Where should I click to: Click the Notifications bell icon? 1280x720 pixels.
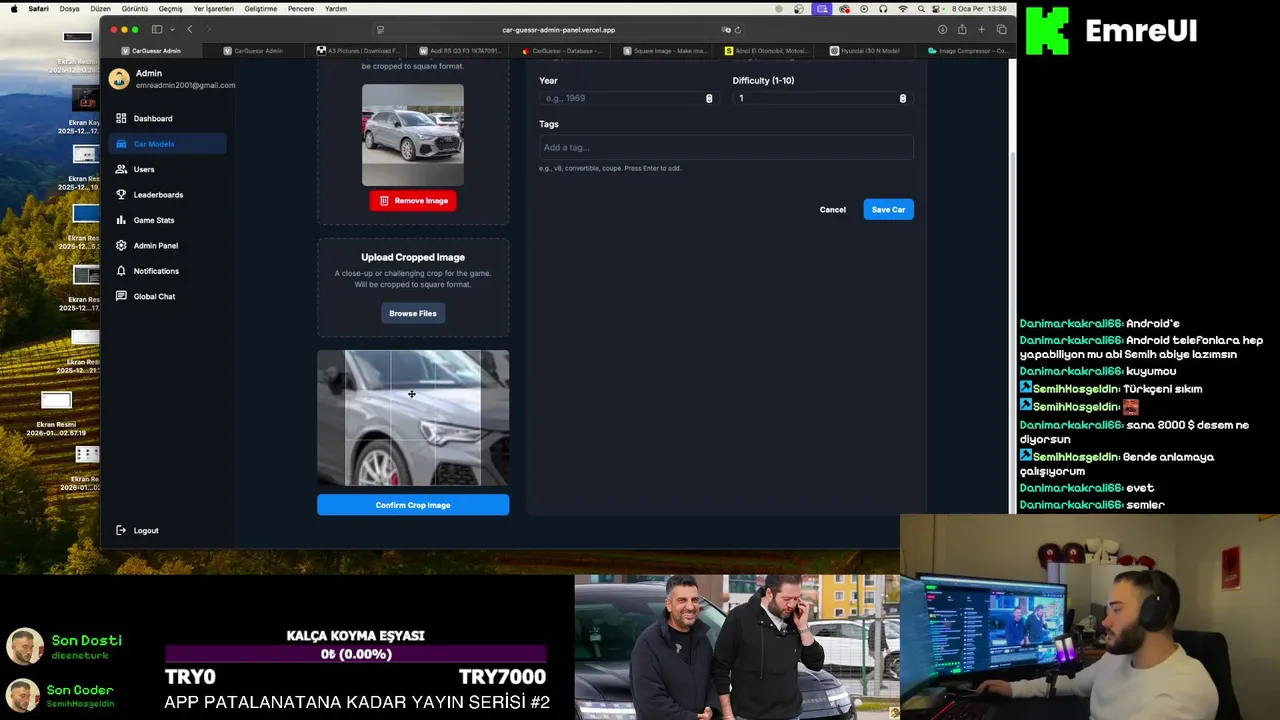tap(121, 271)
